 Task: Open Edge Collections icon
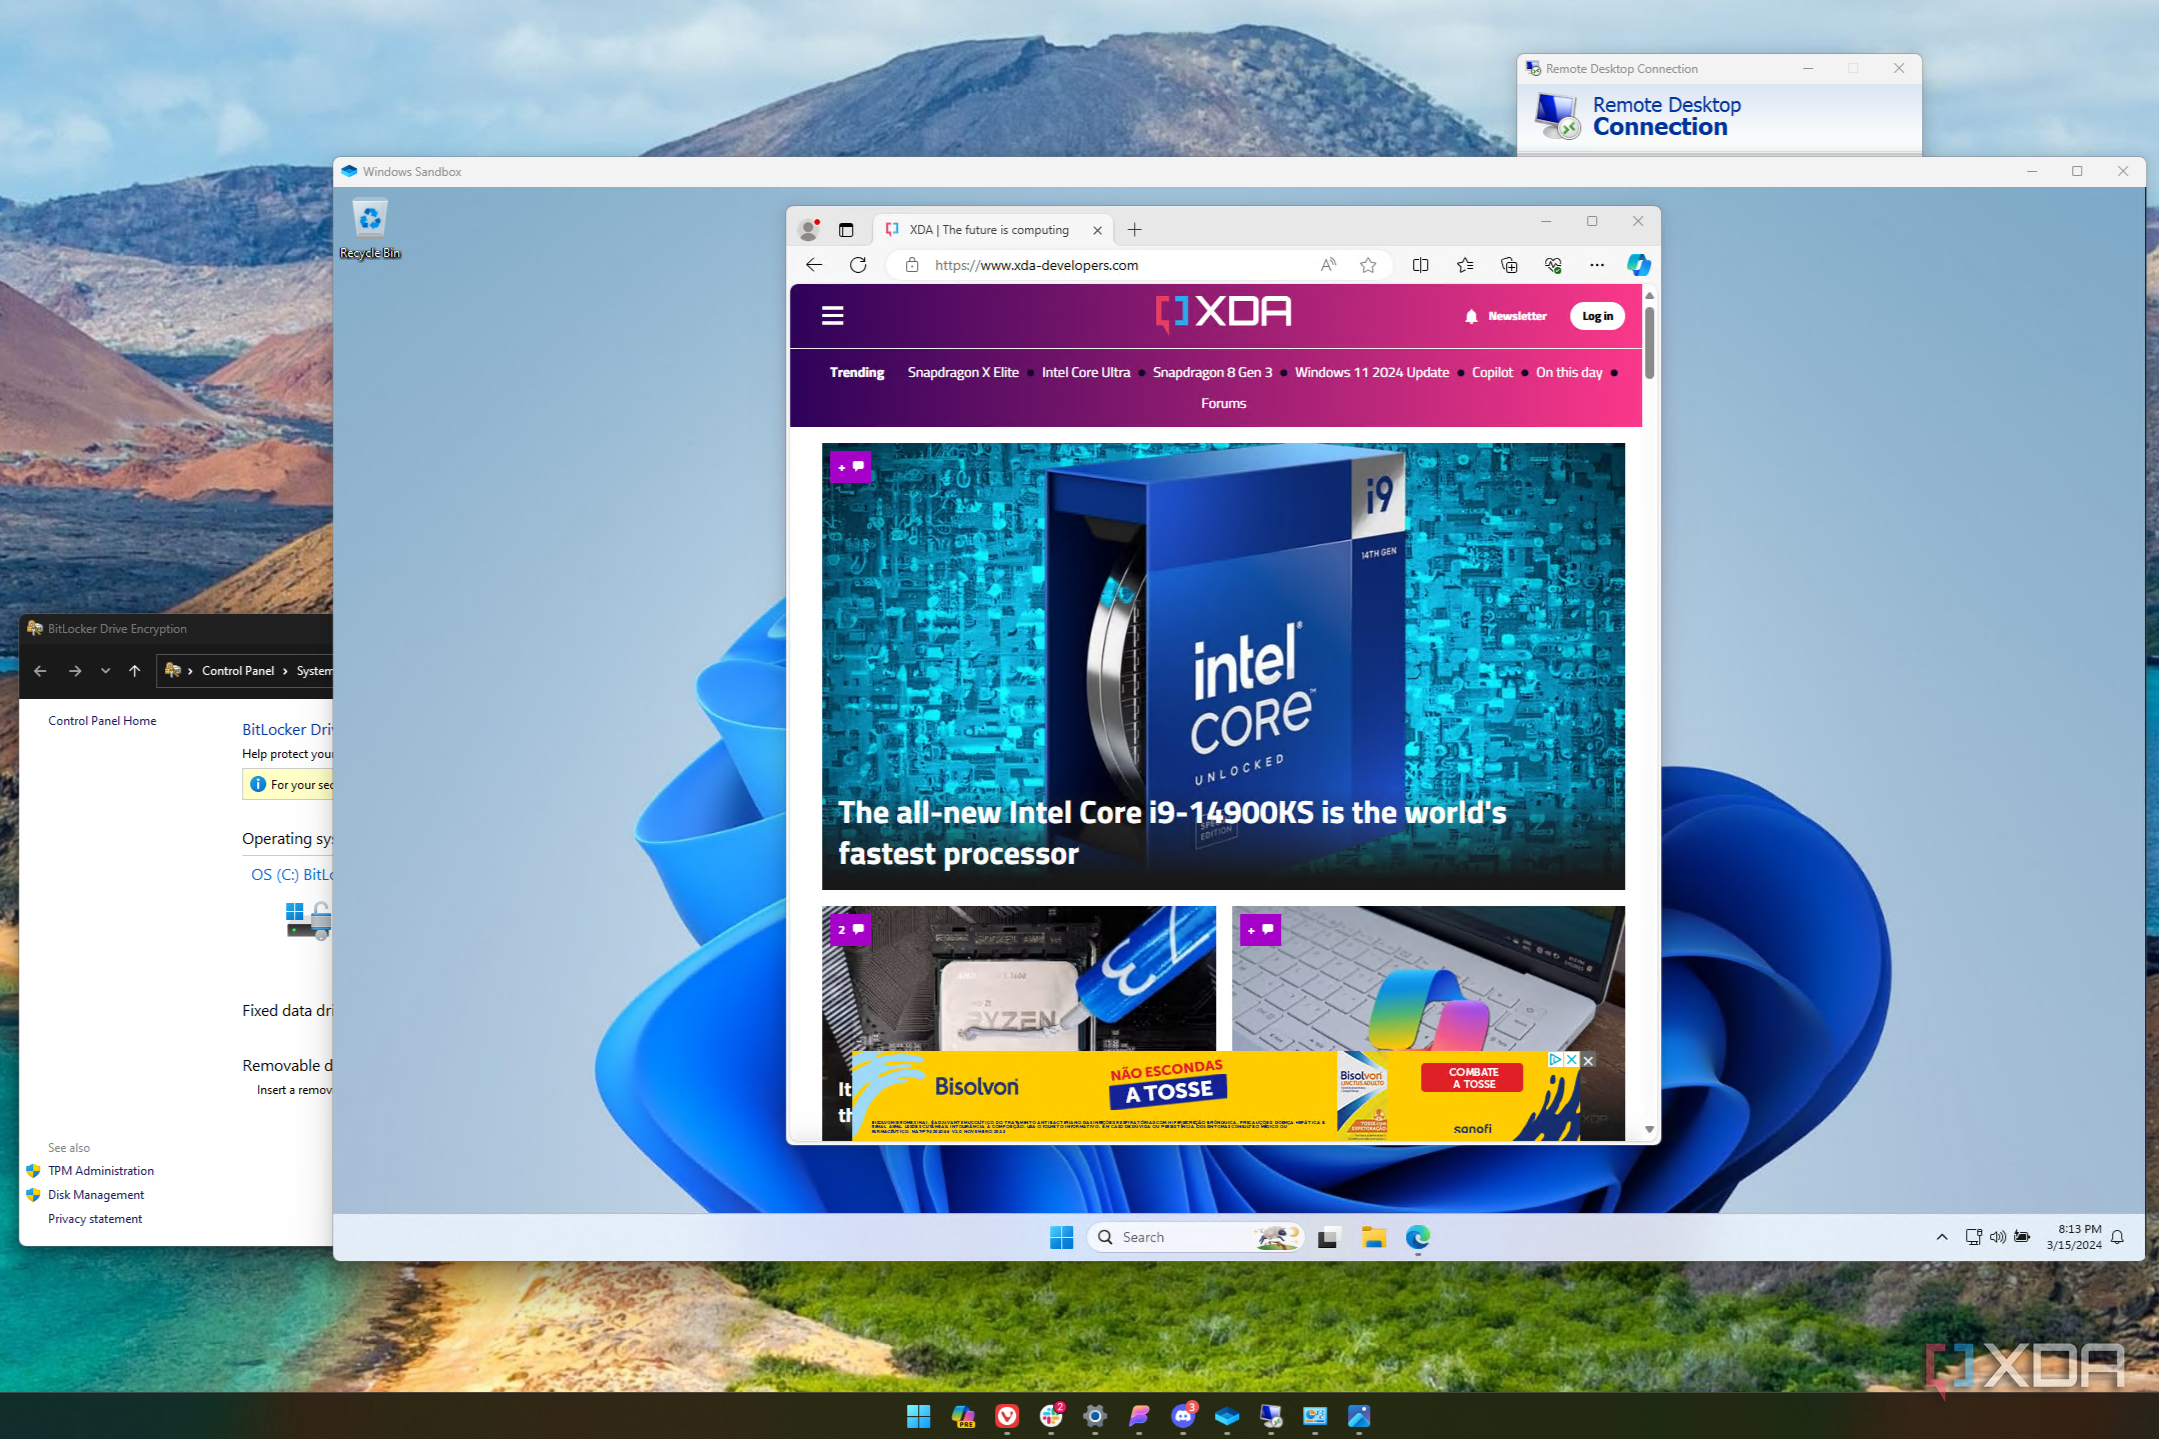point(1509,265)
